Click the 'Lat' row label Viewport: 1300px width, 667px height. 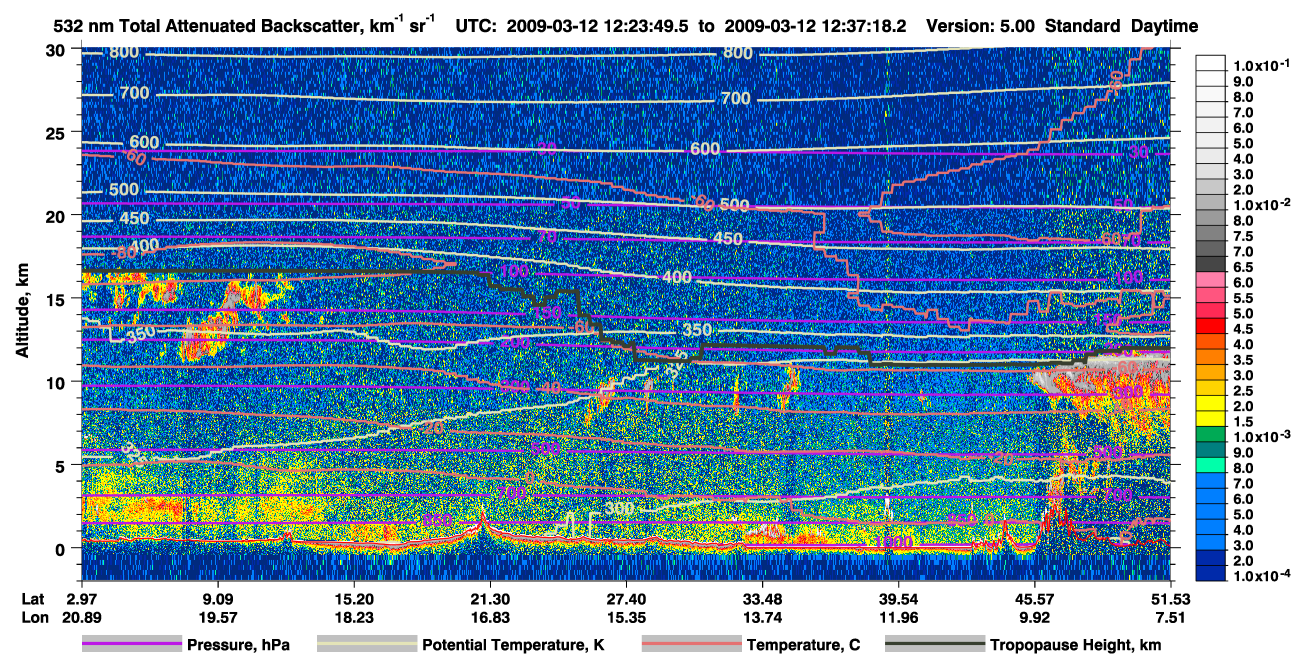coord(33,597)
